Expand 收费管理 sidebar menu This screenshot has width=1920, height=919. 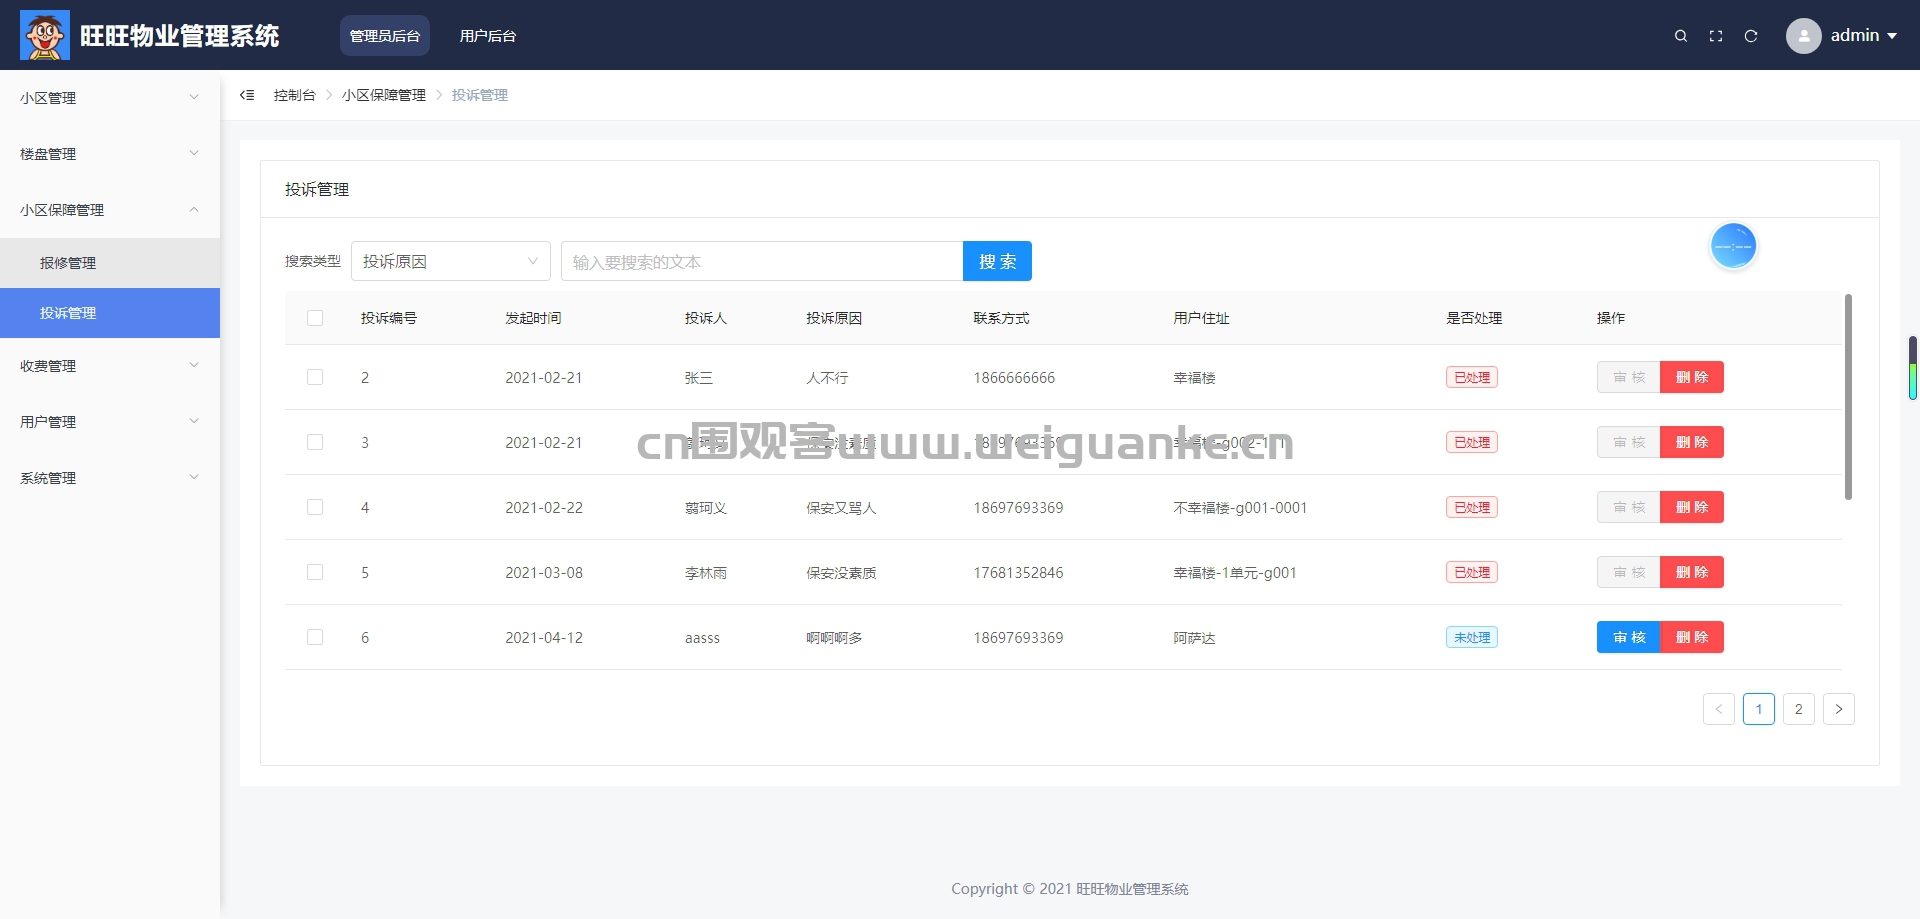coord(110,366)
